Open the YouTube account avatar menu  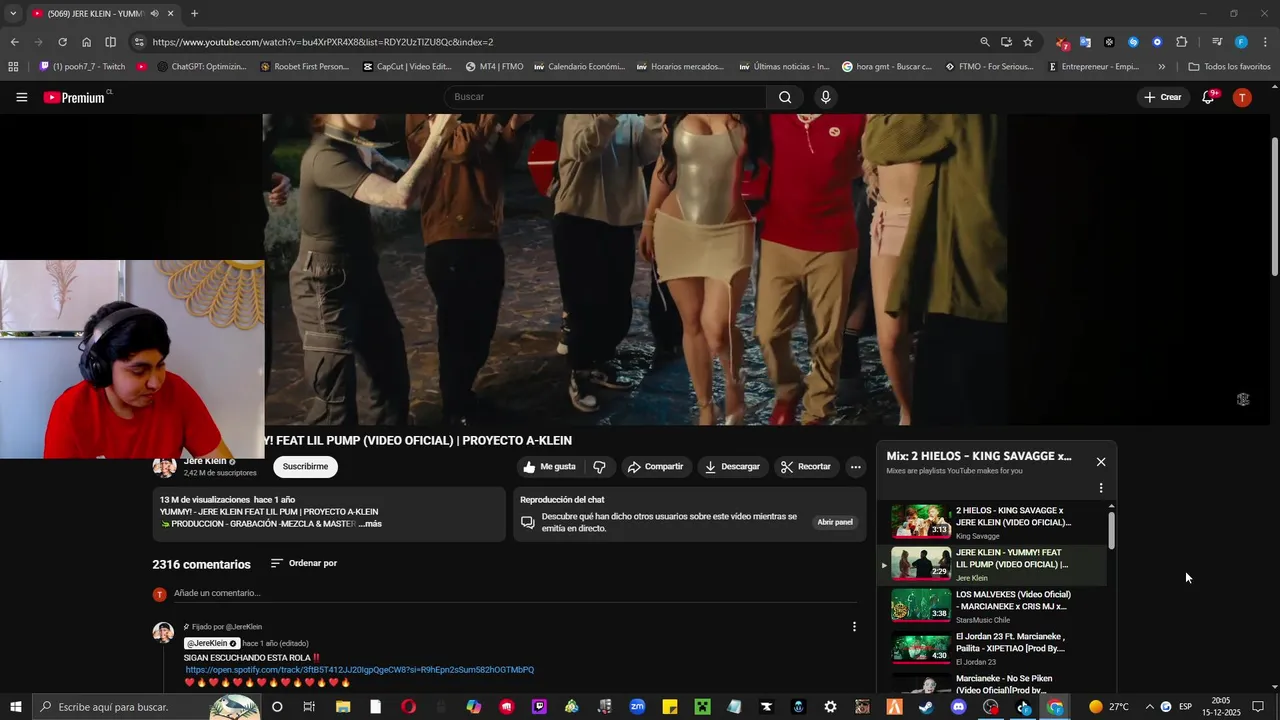(1242, 97)
